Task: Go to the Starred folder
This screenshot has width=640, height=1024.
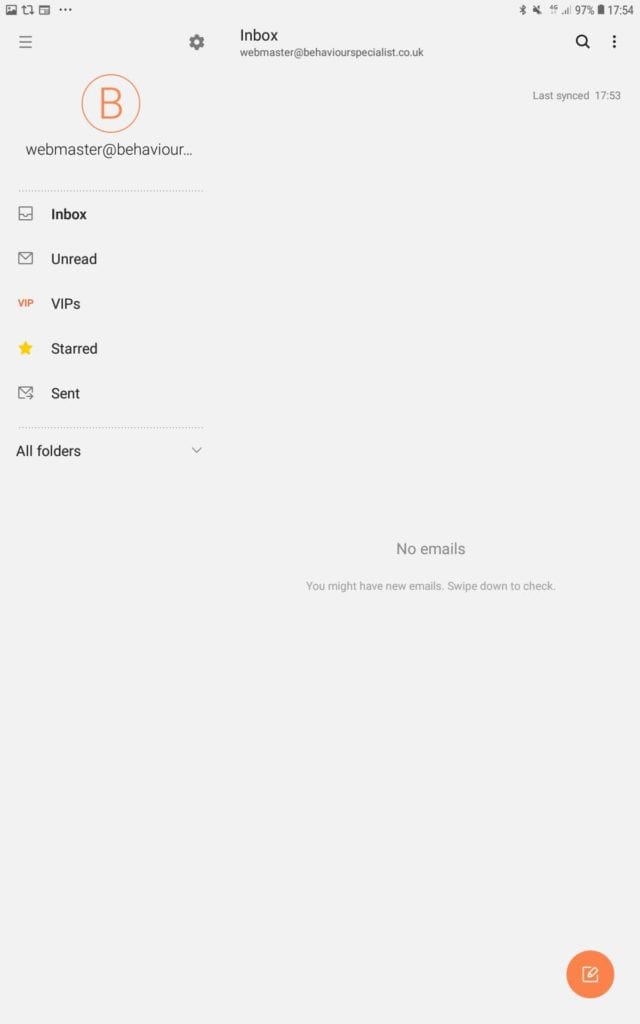Action: click(74, 348)
